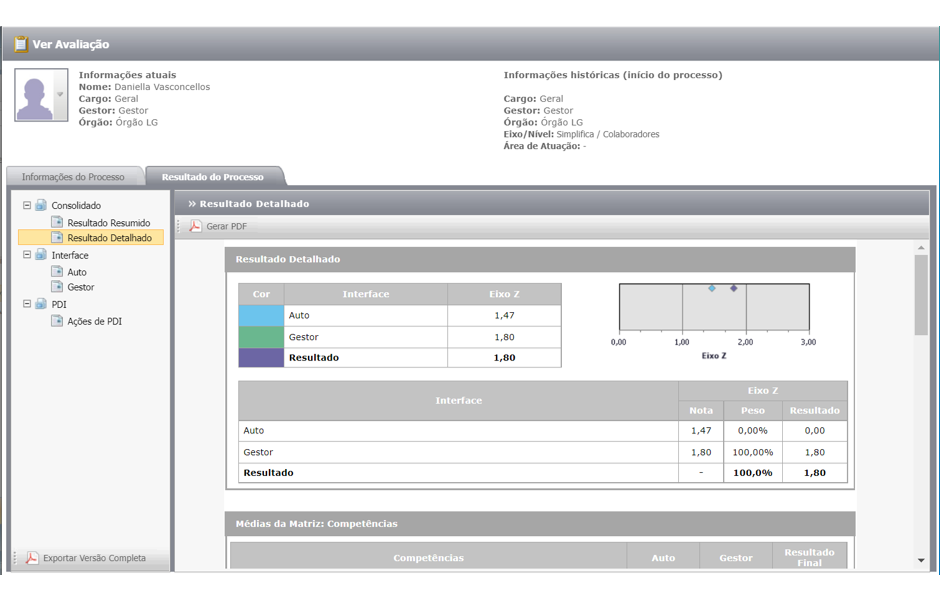Open Resultado Detalhado in the tree
This screenshot has width=940, height=600.
109,238
